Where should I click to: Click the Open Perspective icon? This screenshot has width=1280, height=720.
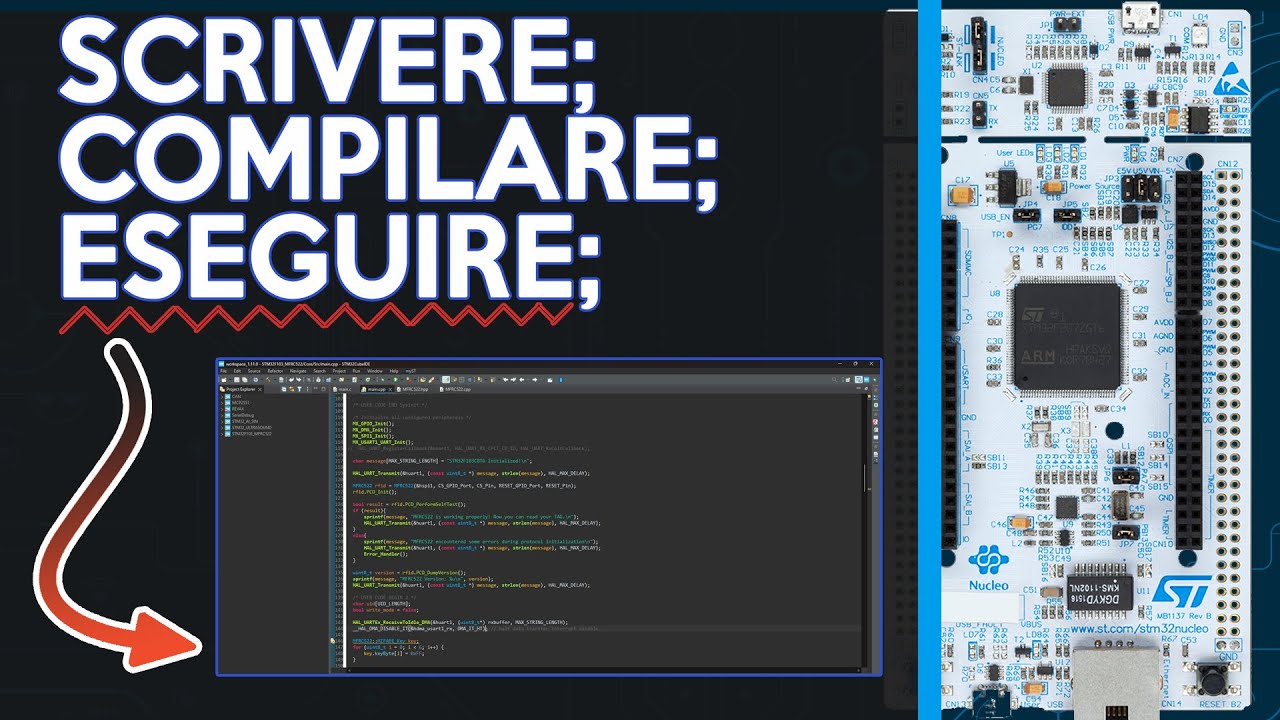click(x=848, y=380)
